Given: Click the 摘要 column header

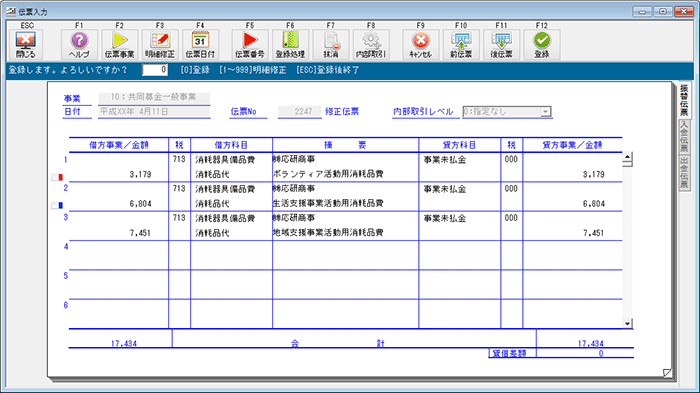Looking at the screenshot, I should [x=345, y=145].
